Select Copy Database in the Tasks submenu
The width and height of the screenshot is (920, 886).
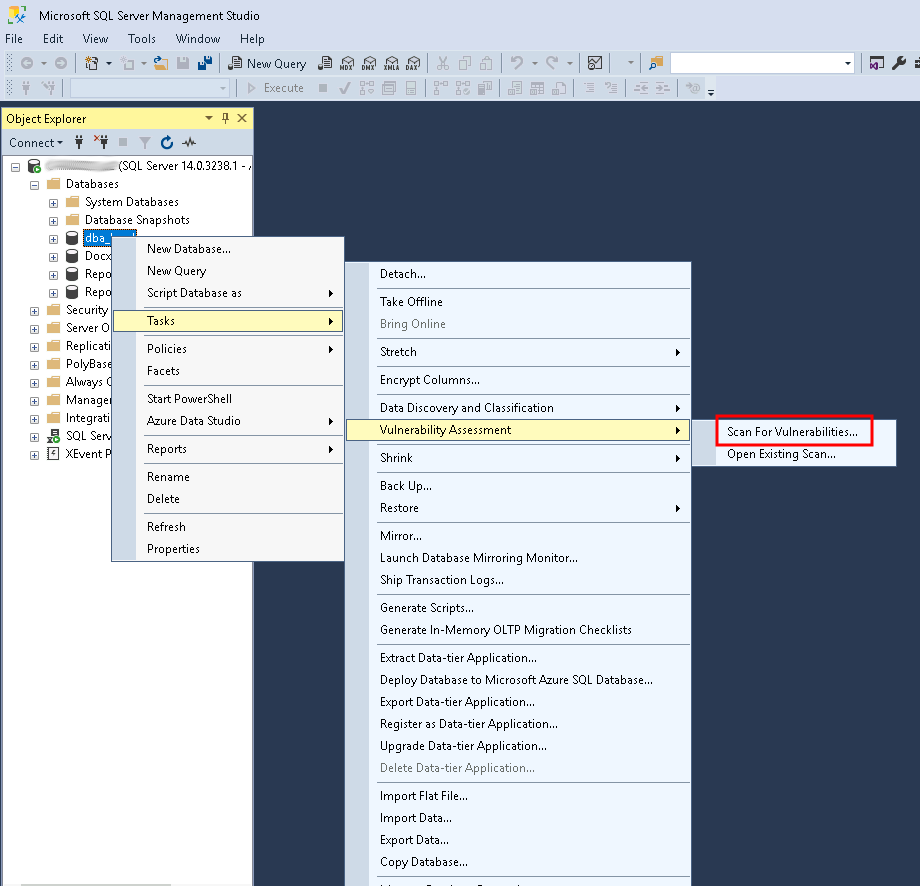point(518,862)
